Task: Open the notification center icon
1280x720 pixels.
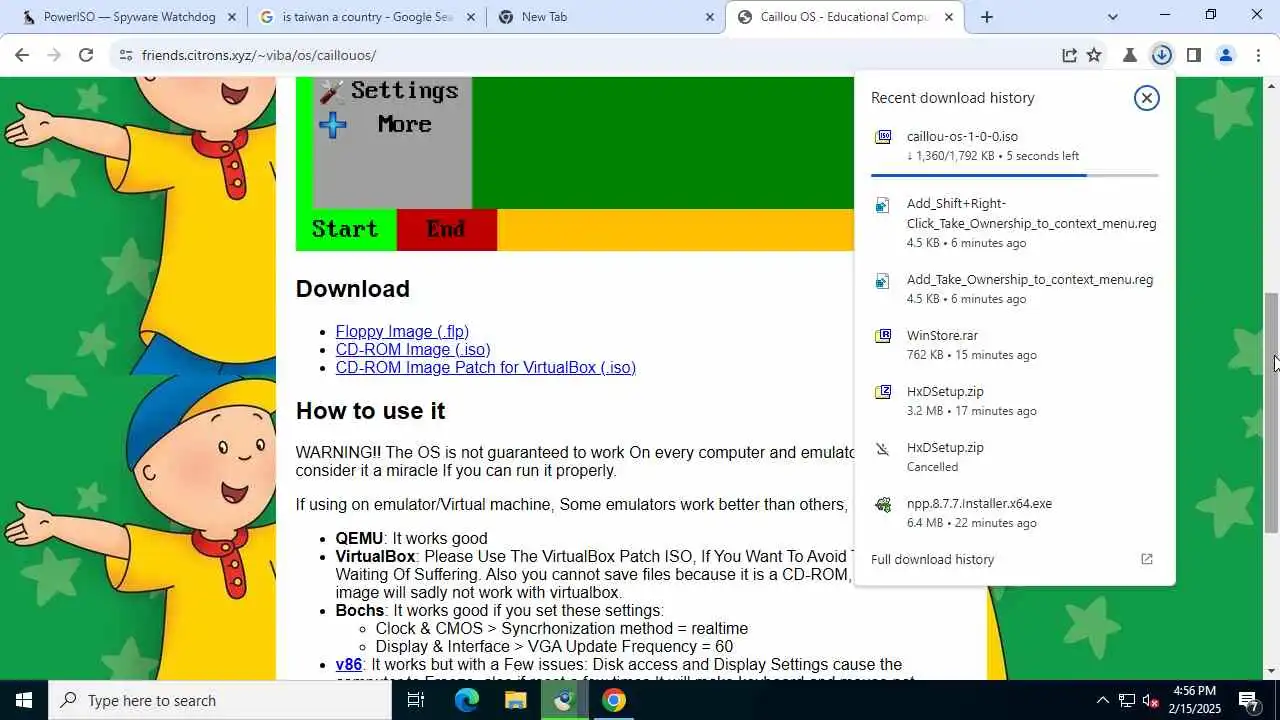Action: [x=1249, y=700]
